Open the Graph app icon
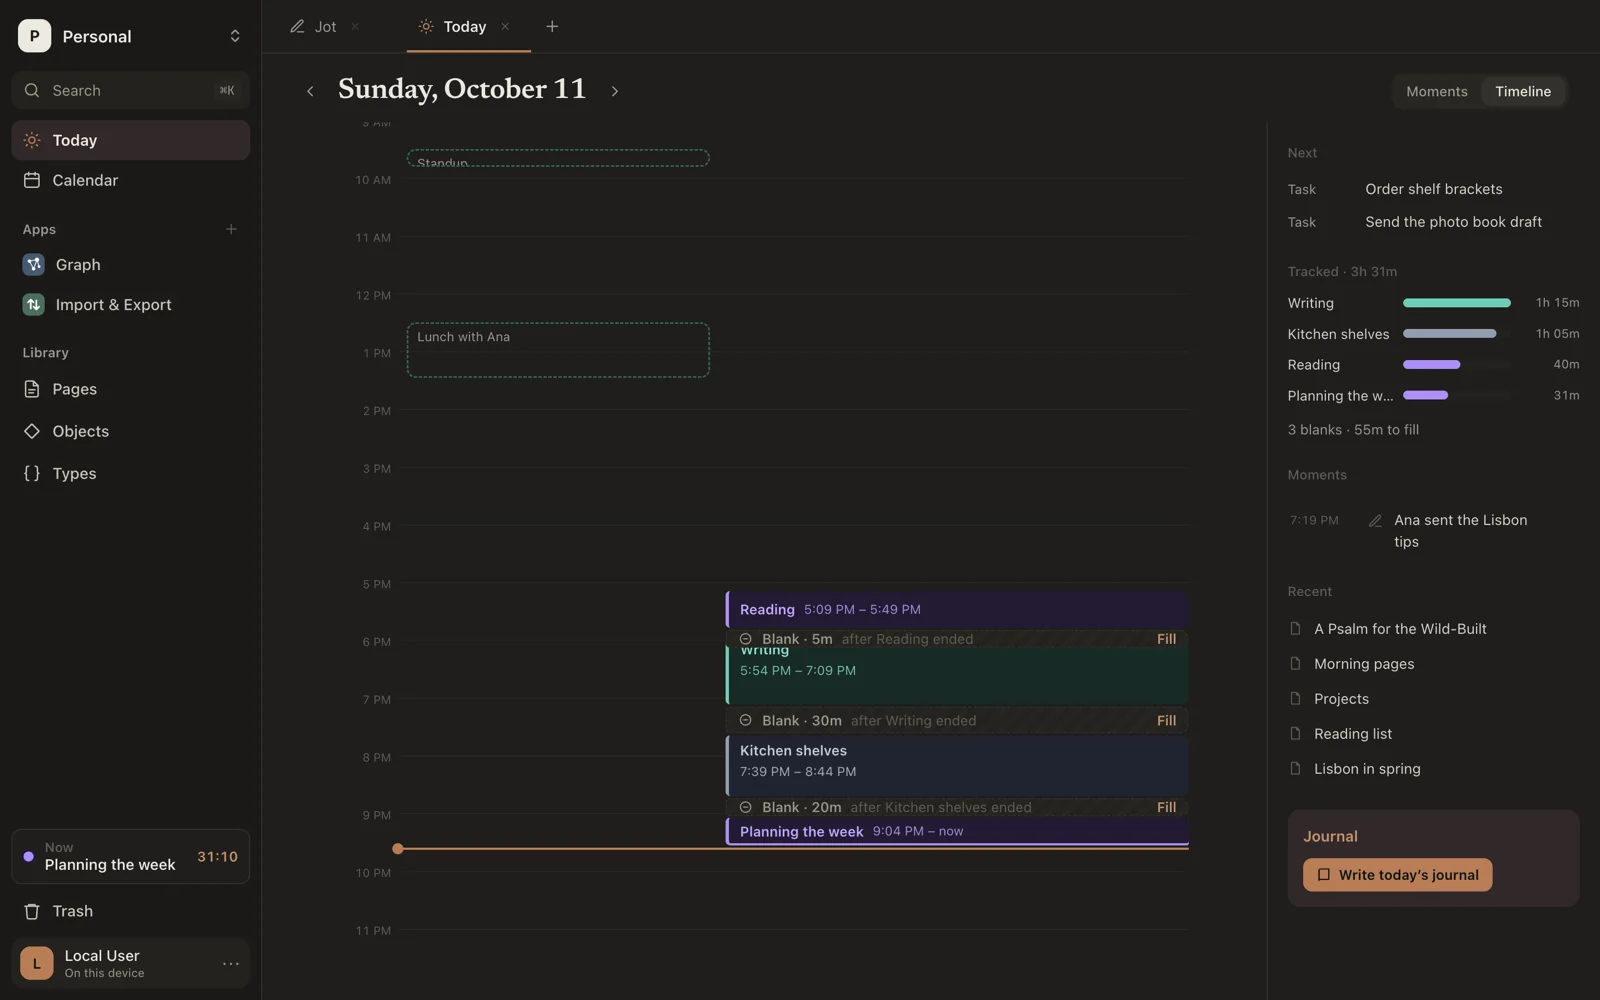 pyautogui.click(x=34, y=264)
